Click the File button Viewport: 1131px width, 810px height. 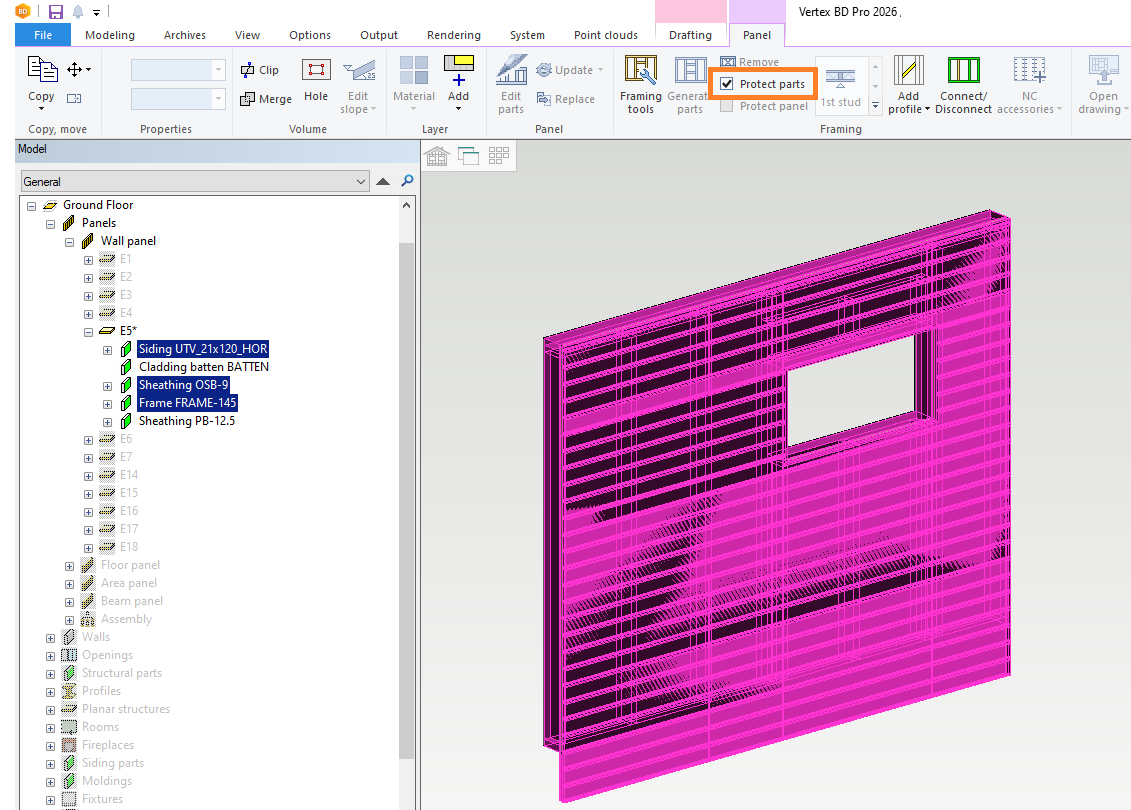click(x=43, y=35)
